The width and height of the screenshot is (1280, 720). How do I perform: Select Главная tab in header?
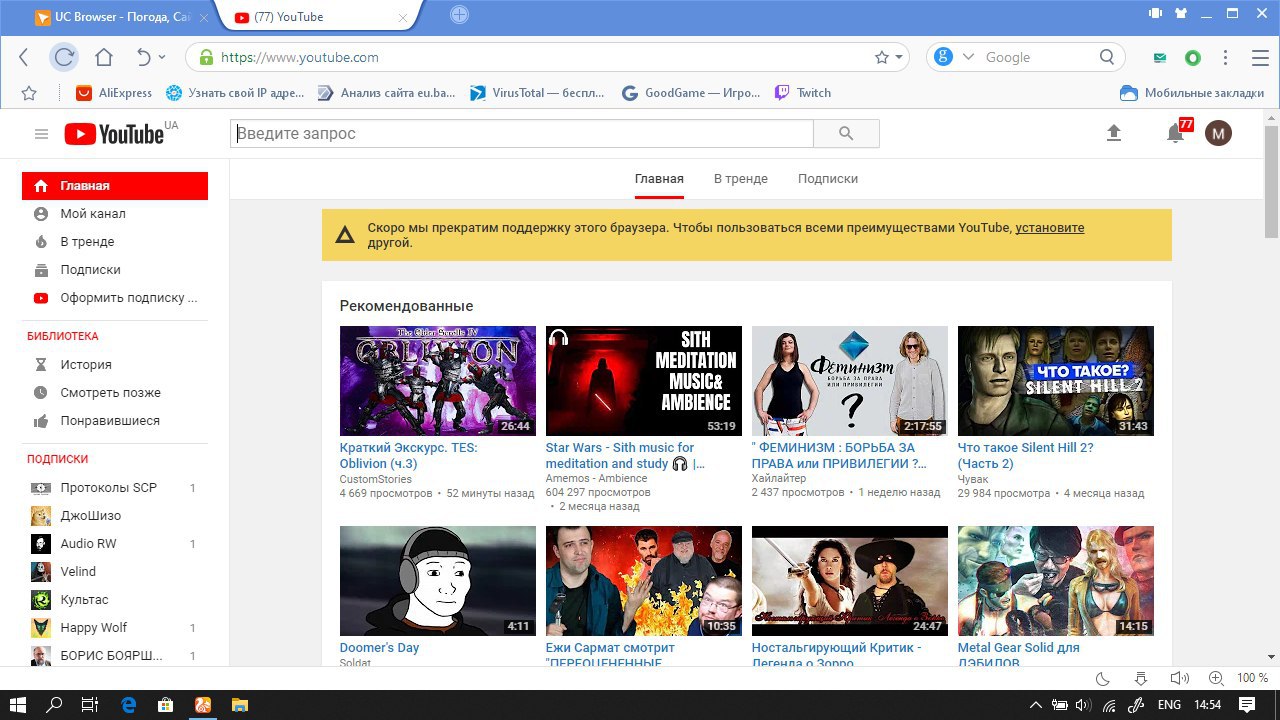point(659,179)
